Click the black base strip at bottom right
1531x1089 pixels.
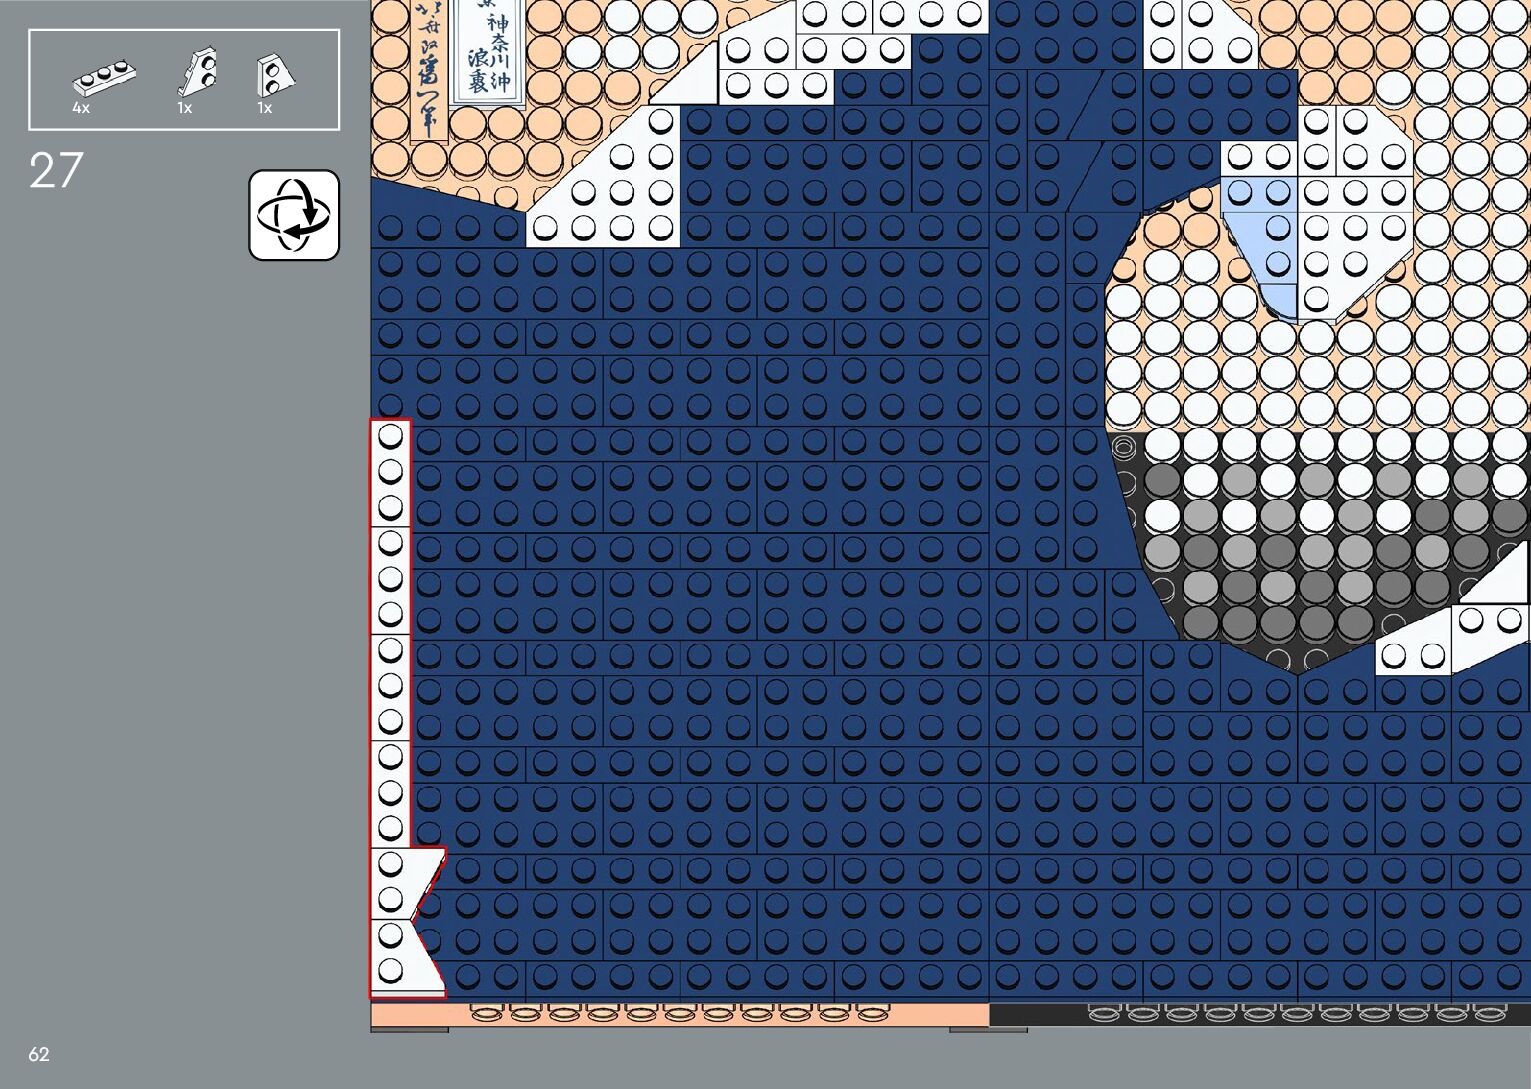tap(1260, 1014)
